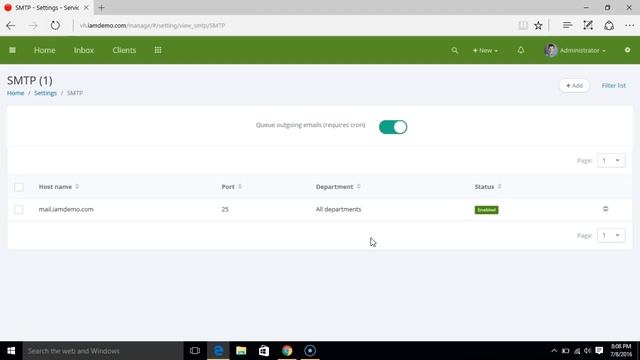Open Windows Store from taskbar
Viewport: 640px width, 360px height.
tap(264, 351)
